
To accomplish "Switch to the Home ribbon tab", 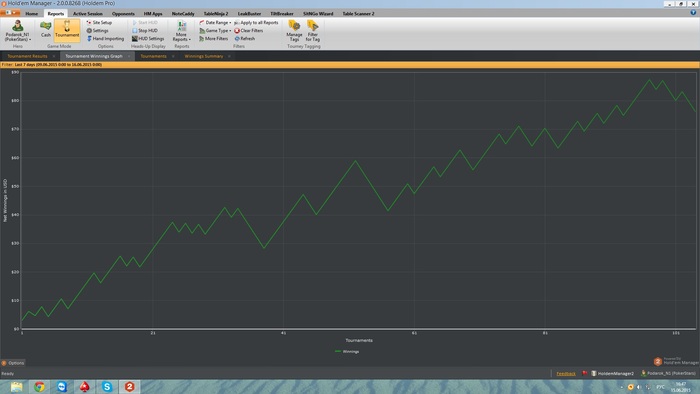I will (32, 13).
